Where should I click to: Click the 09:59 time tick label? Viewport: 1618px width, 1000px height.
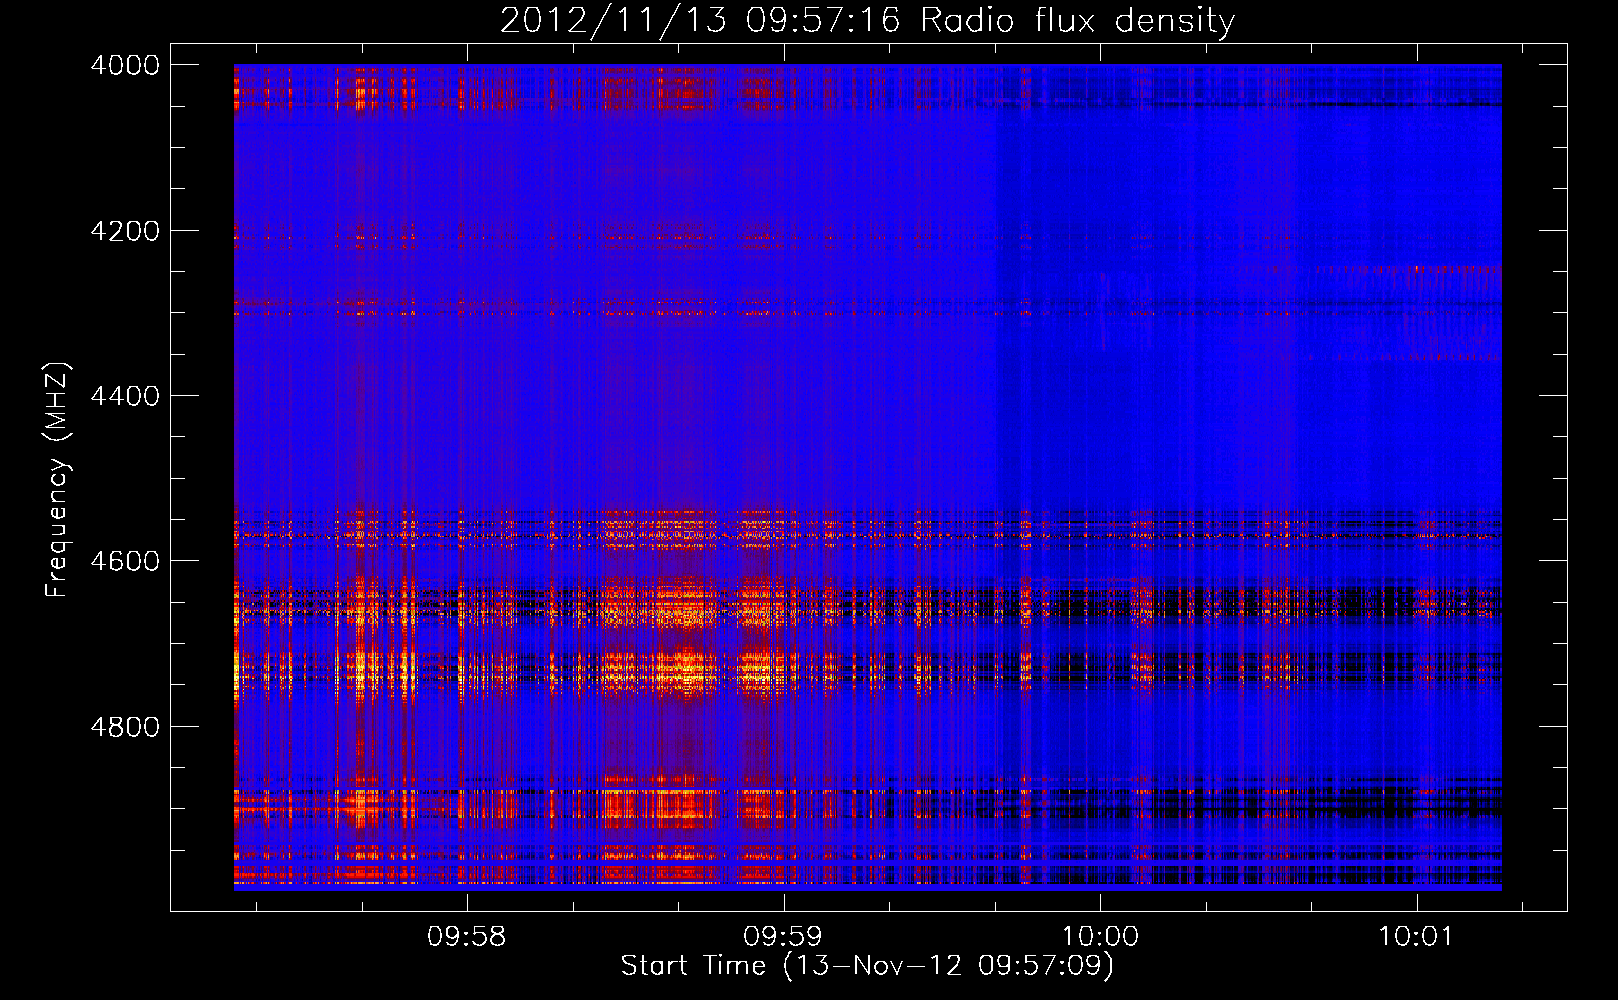click(784, 937)
